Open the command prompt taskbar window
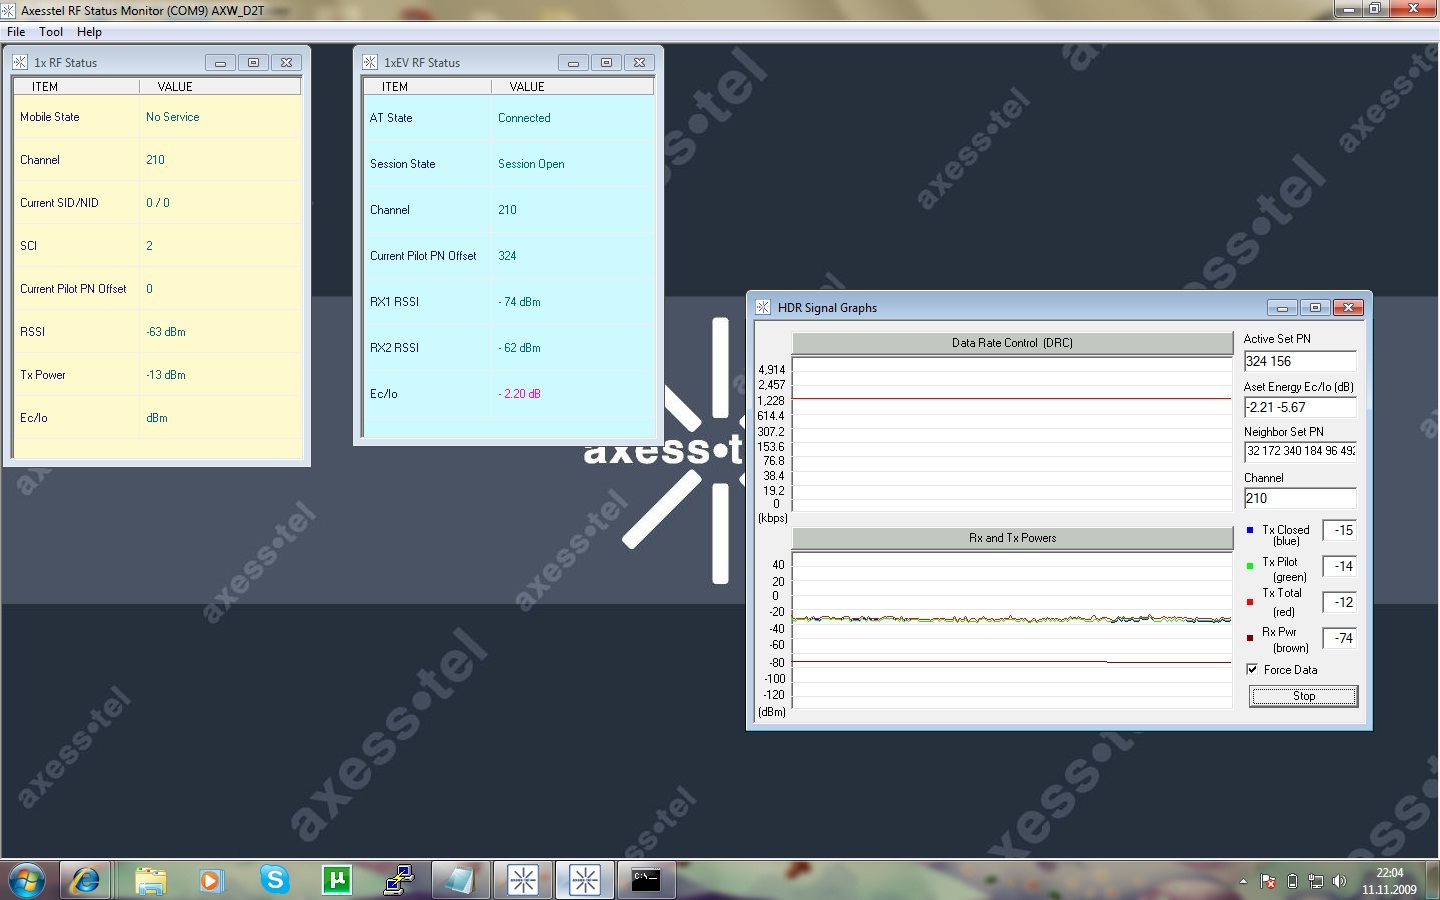Viewport: 1440px width, 900px height. click(647, 880)
